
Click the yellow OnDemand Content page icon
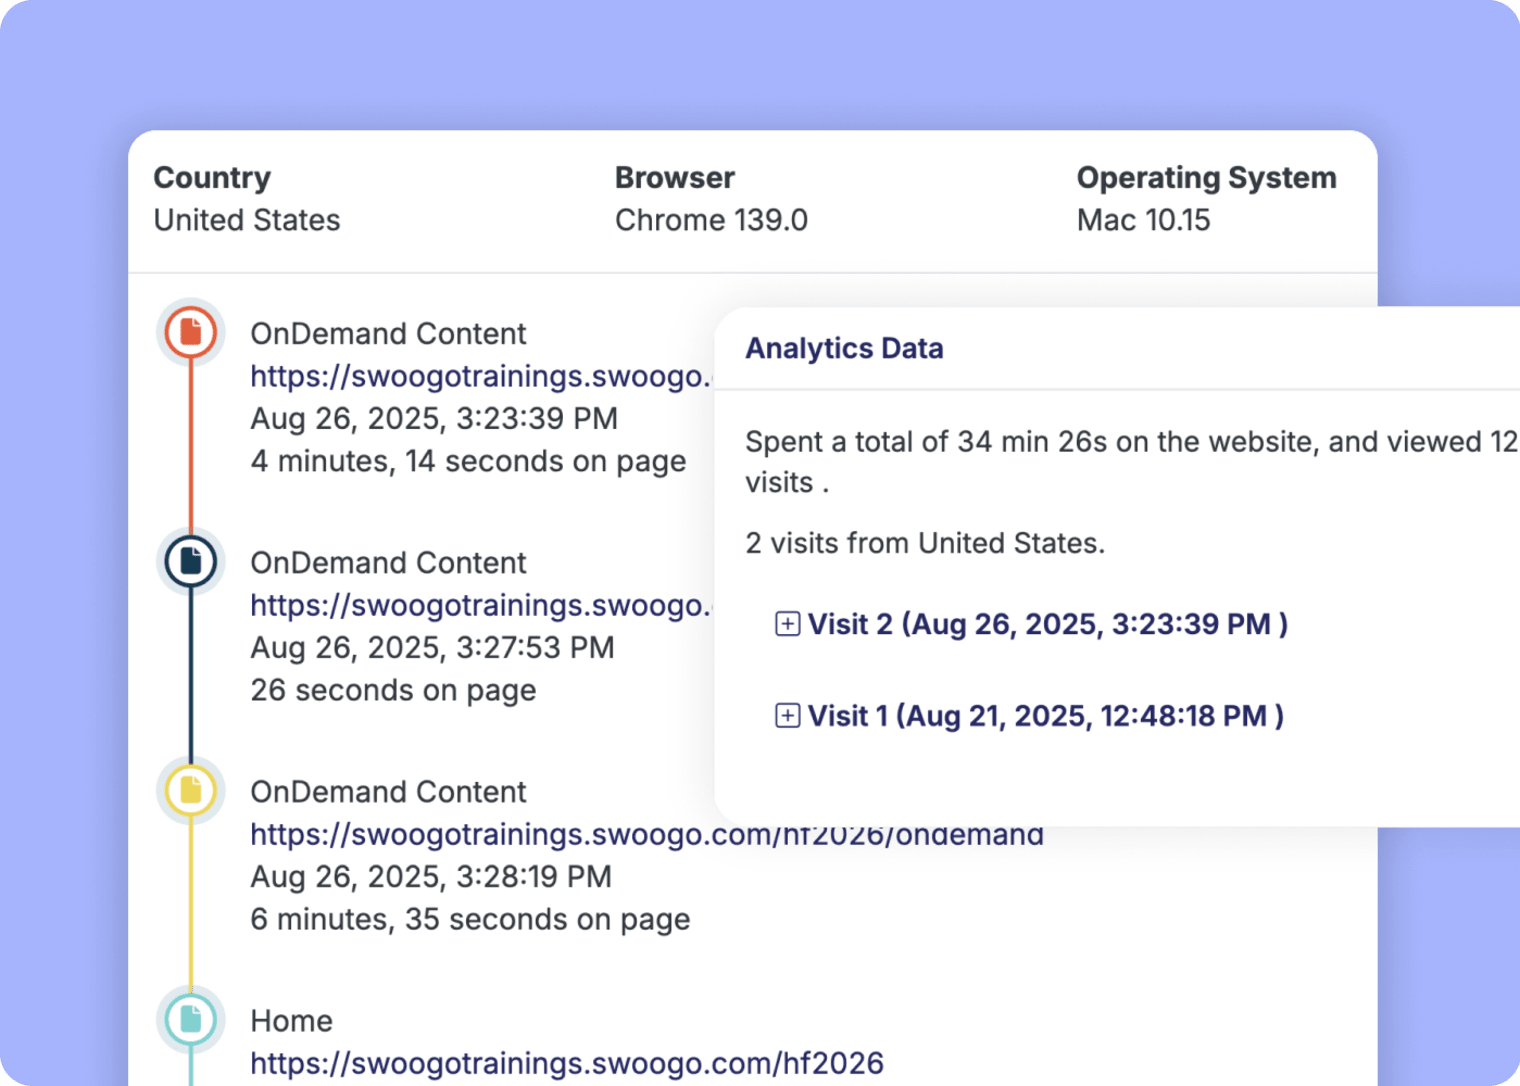tap(189, 790)
